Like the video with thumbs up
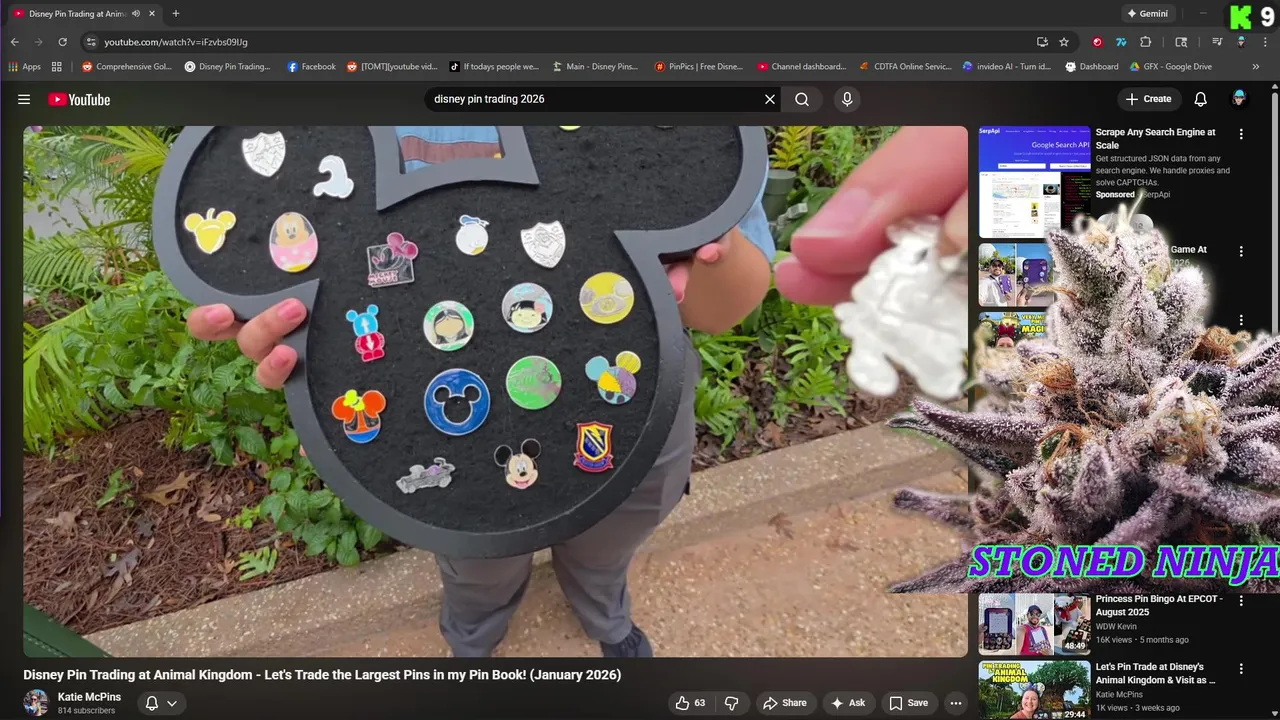Viewport: 1280px width, 720px height. (x=690, y=703)
